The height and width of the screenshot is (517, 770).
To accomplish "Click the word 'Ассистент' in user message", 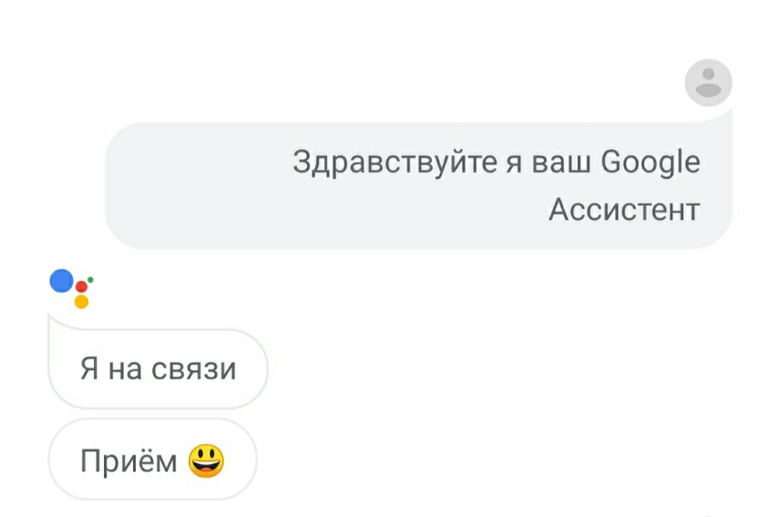I will (624, 210).
